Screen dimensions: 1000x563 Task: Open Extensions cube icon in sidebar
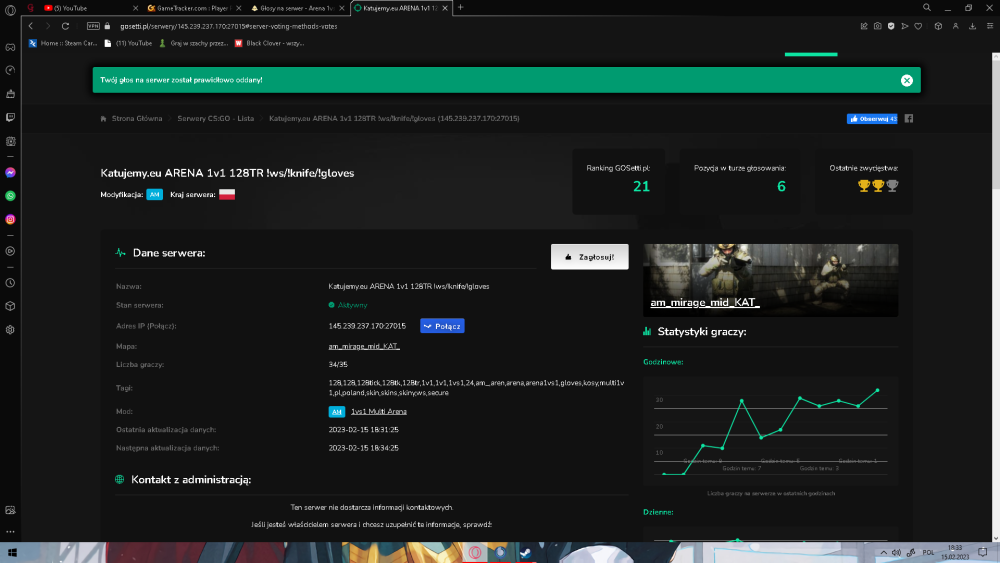tap(10, 306)
